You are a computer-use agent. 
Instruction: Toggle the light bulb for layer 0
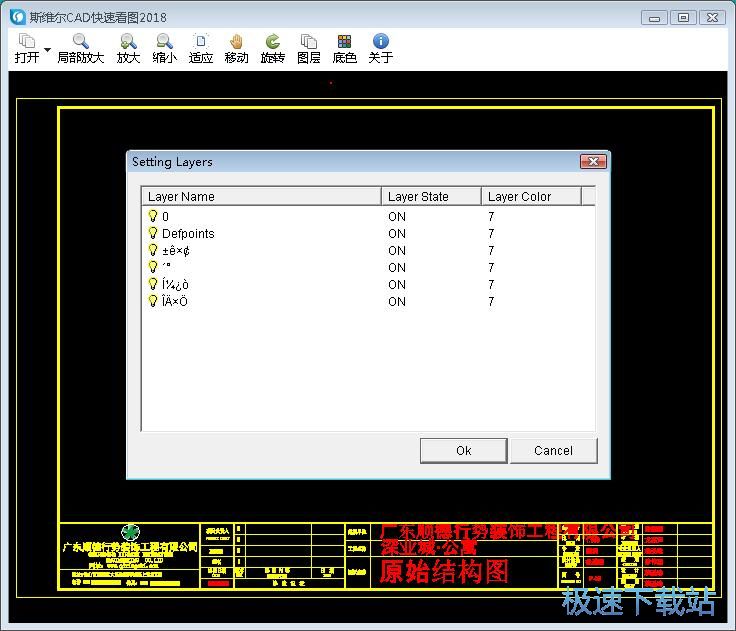[x=153, y=216]
